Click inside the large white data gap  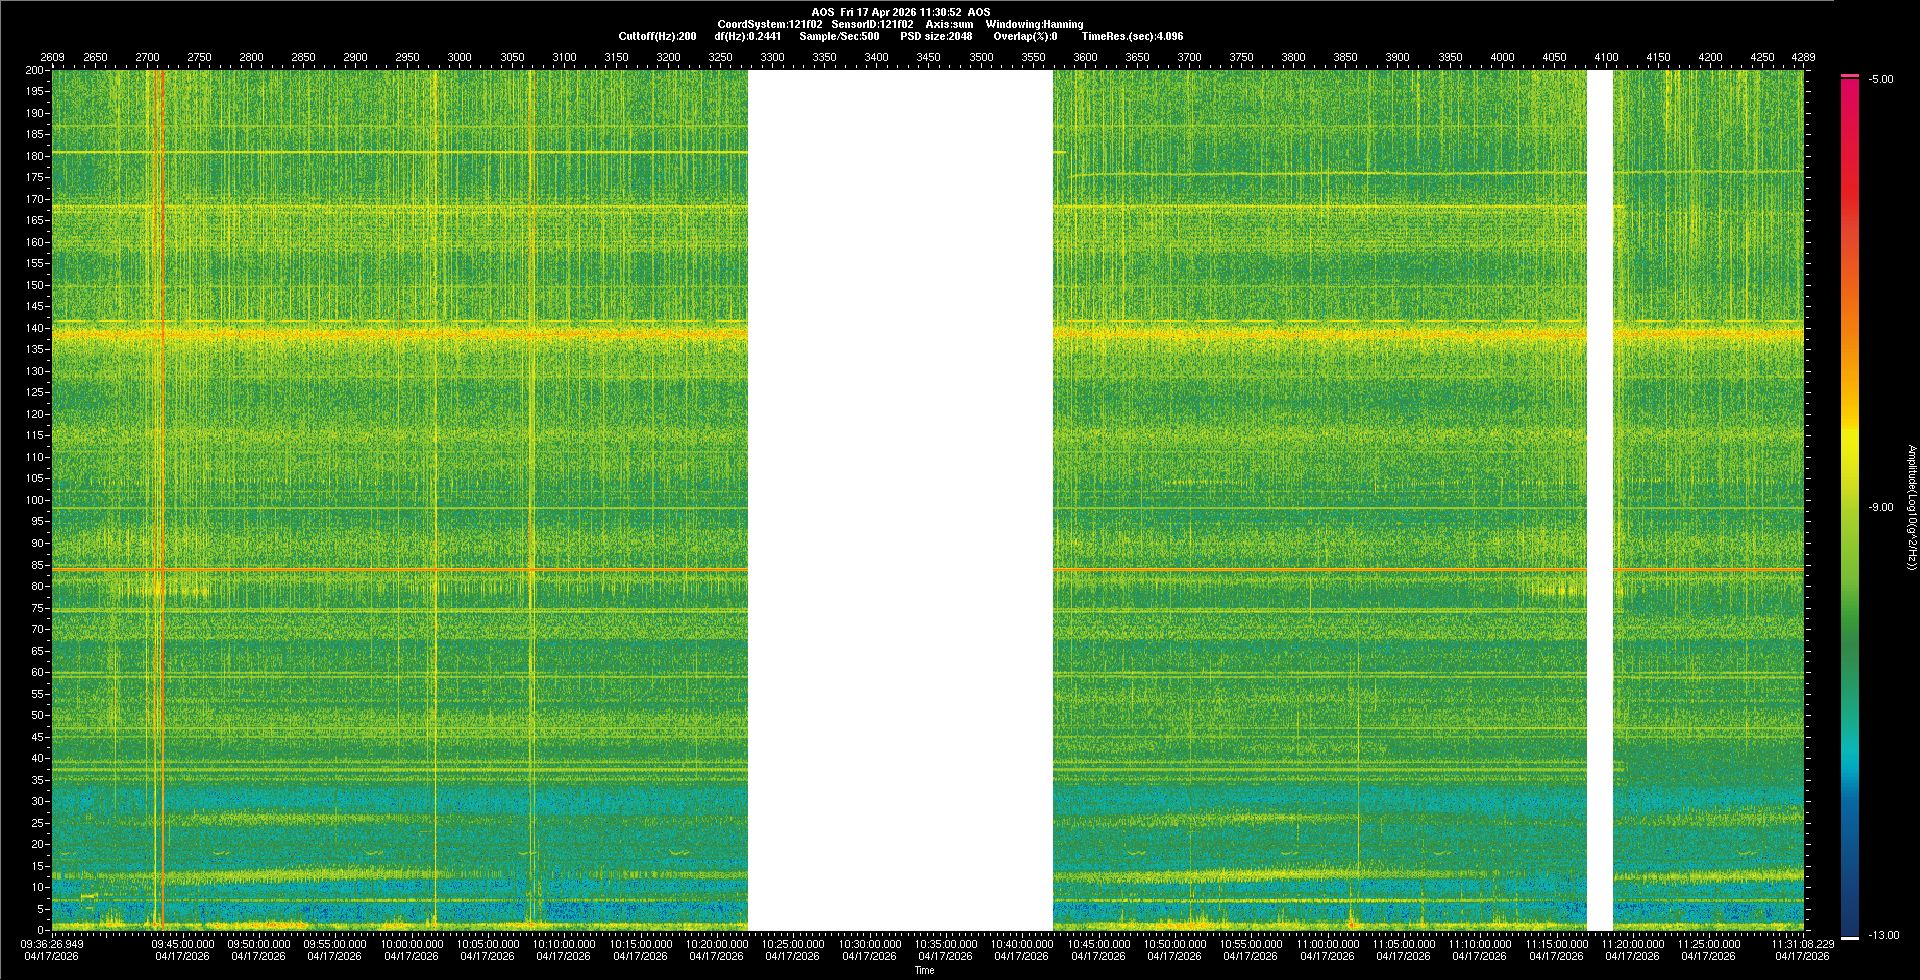click(900, 500)
